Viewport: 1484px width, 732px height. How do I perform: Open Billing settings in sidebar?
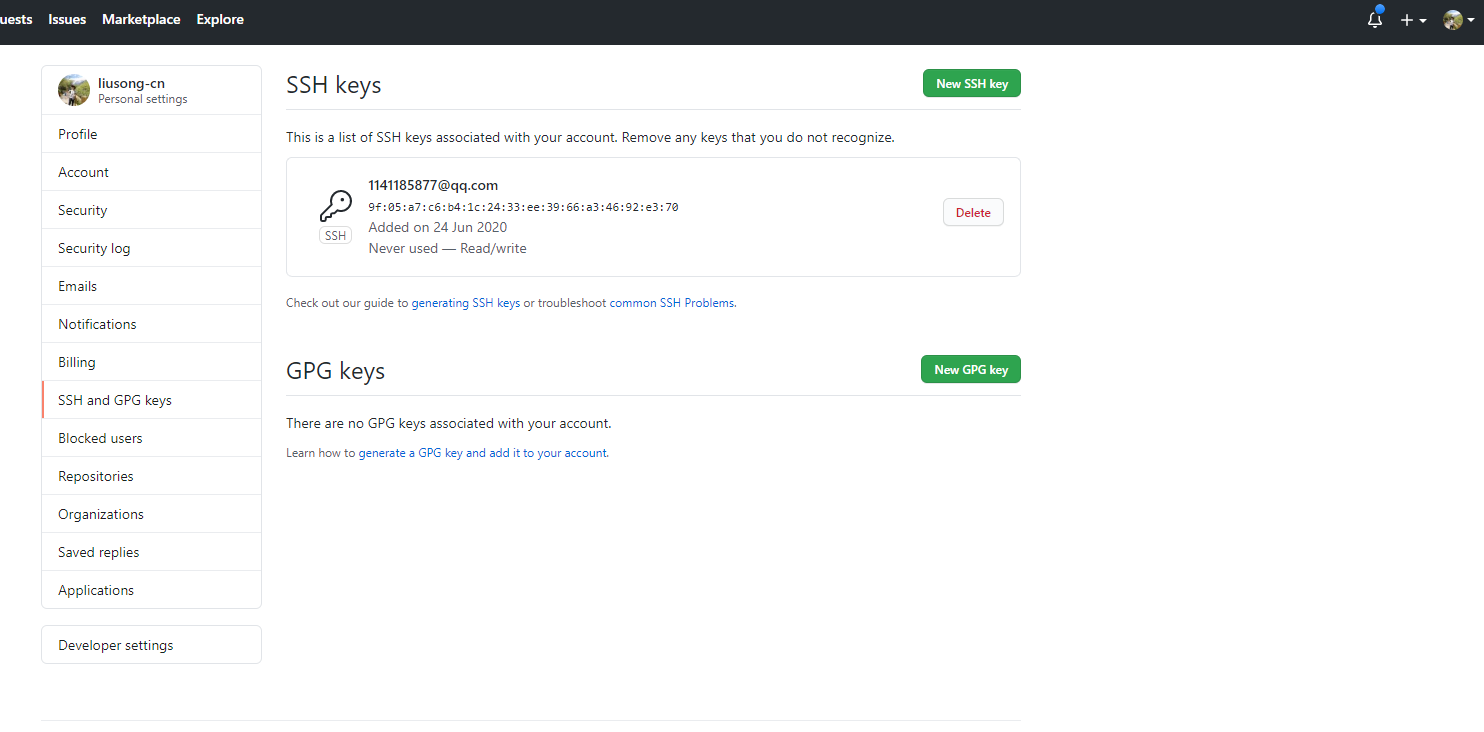pyautogui.click(x=151, y=362)
